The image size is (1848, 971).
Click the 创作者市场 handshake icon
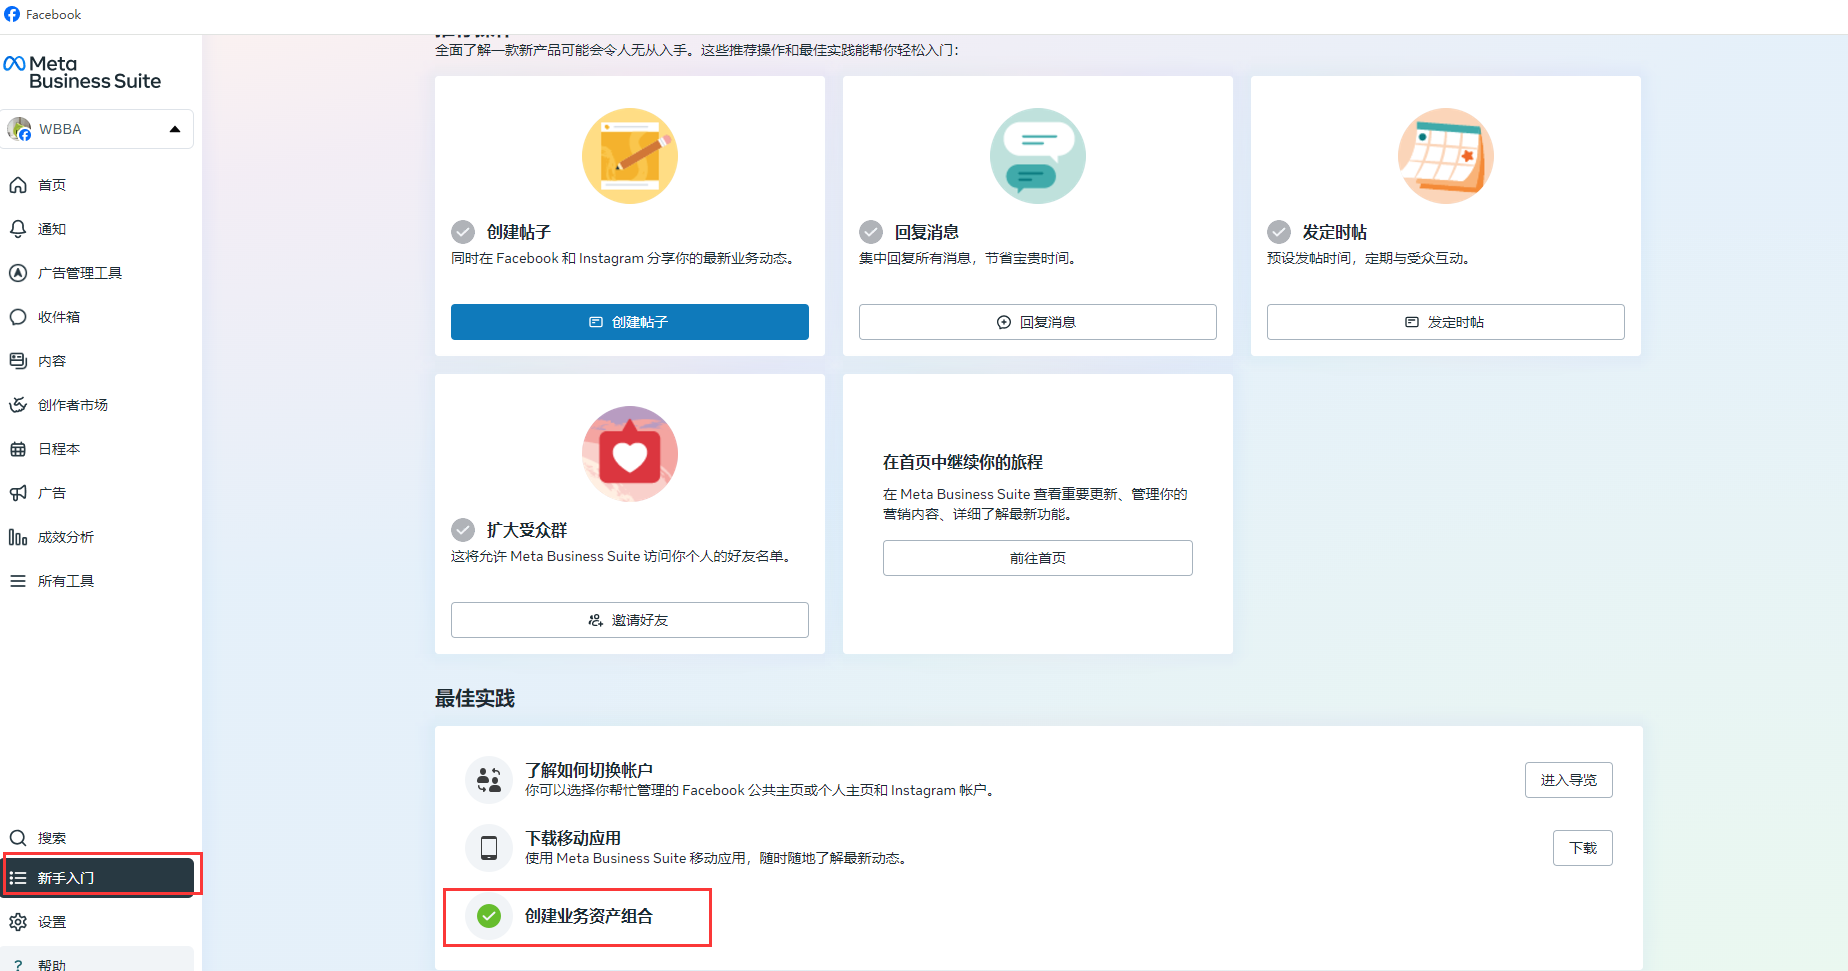pyautogui.click(x=18, y=405)
